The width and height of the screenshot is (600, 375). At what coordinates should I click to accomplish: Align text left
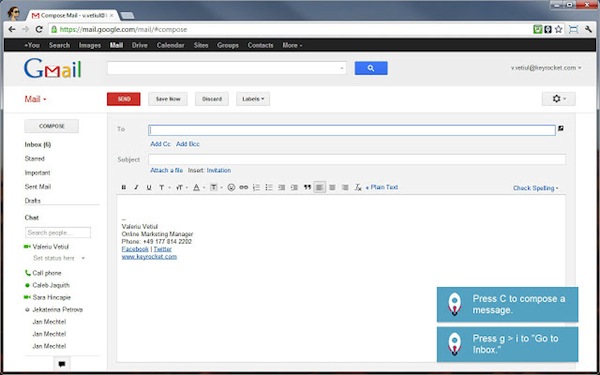coord(320,188)
